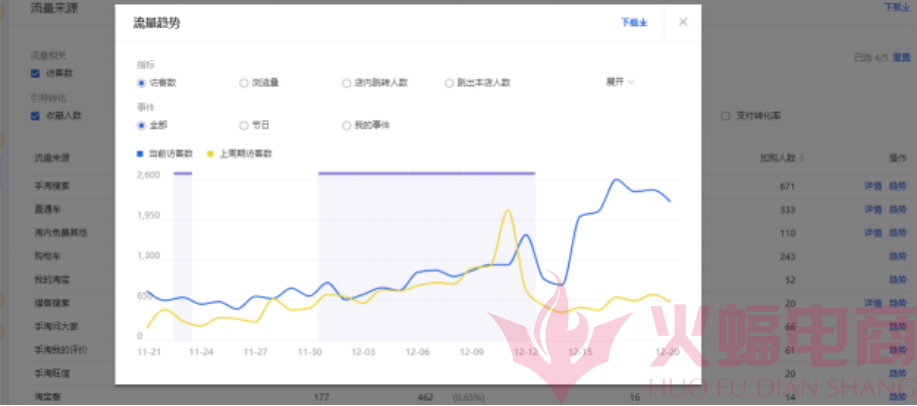Open 趋势 for the 购物车 row
Viewport: 917px width, 406px height.
tap(898, 256)
